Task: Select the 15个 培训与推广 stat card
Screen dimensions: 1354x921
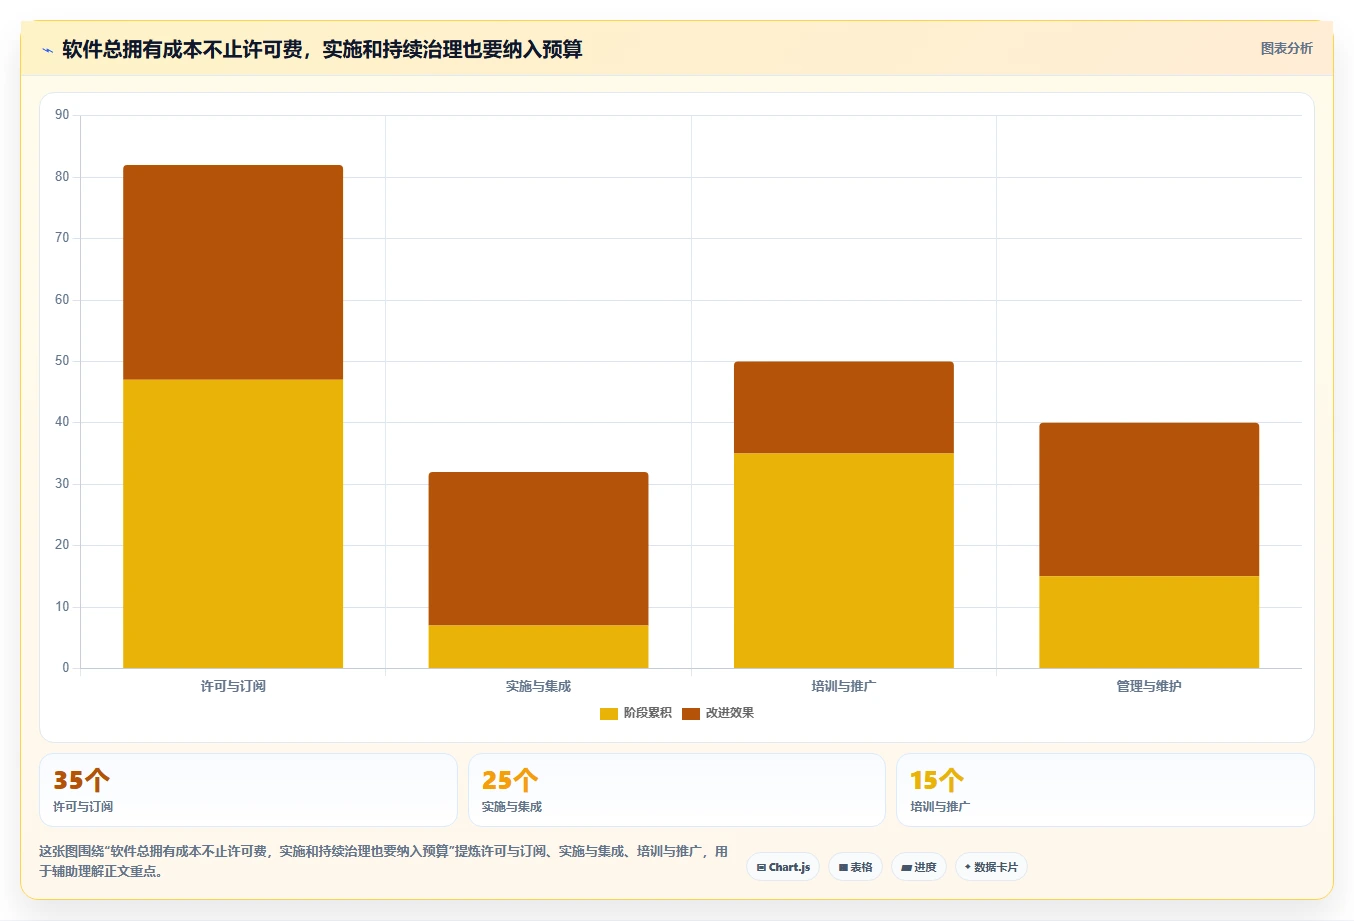Action: [x=1105, y=790]
